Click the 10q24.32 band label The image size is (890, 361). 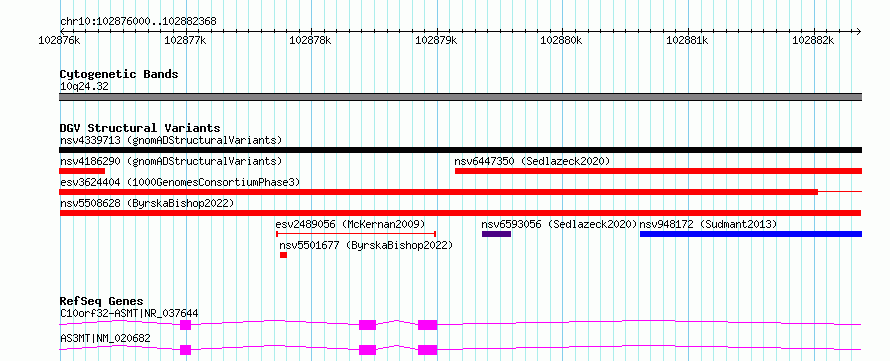[x=84, y=87]
